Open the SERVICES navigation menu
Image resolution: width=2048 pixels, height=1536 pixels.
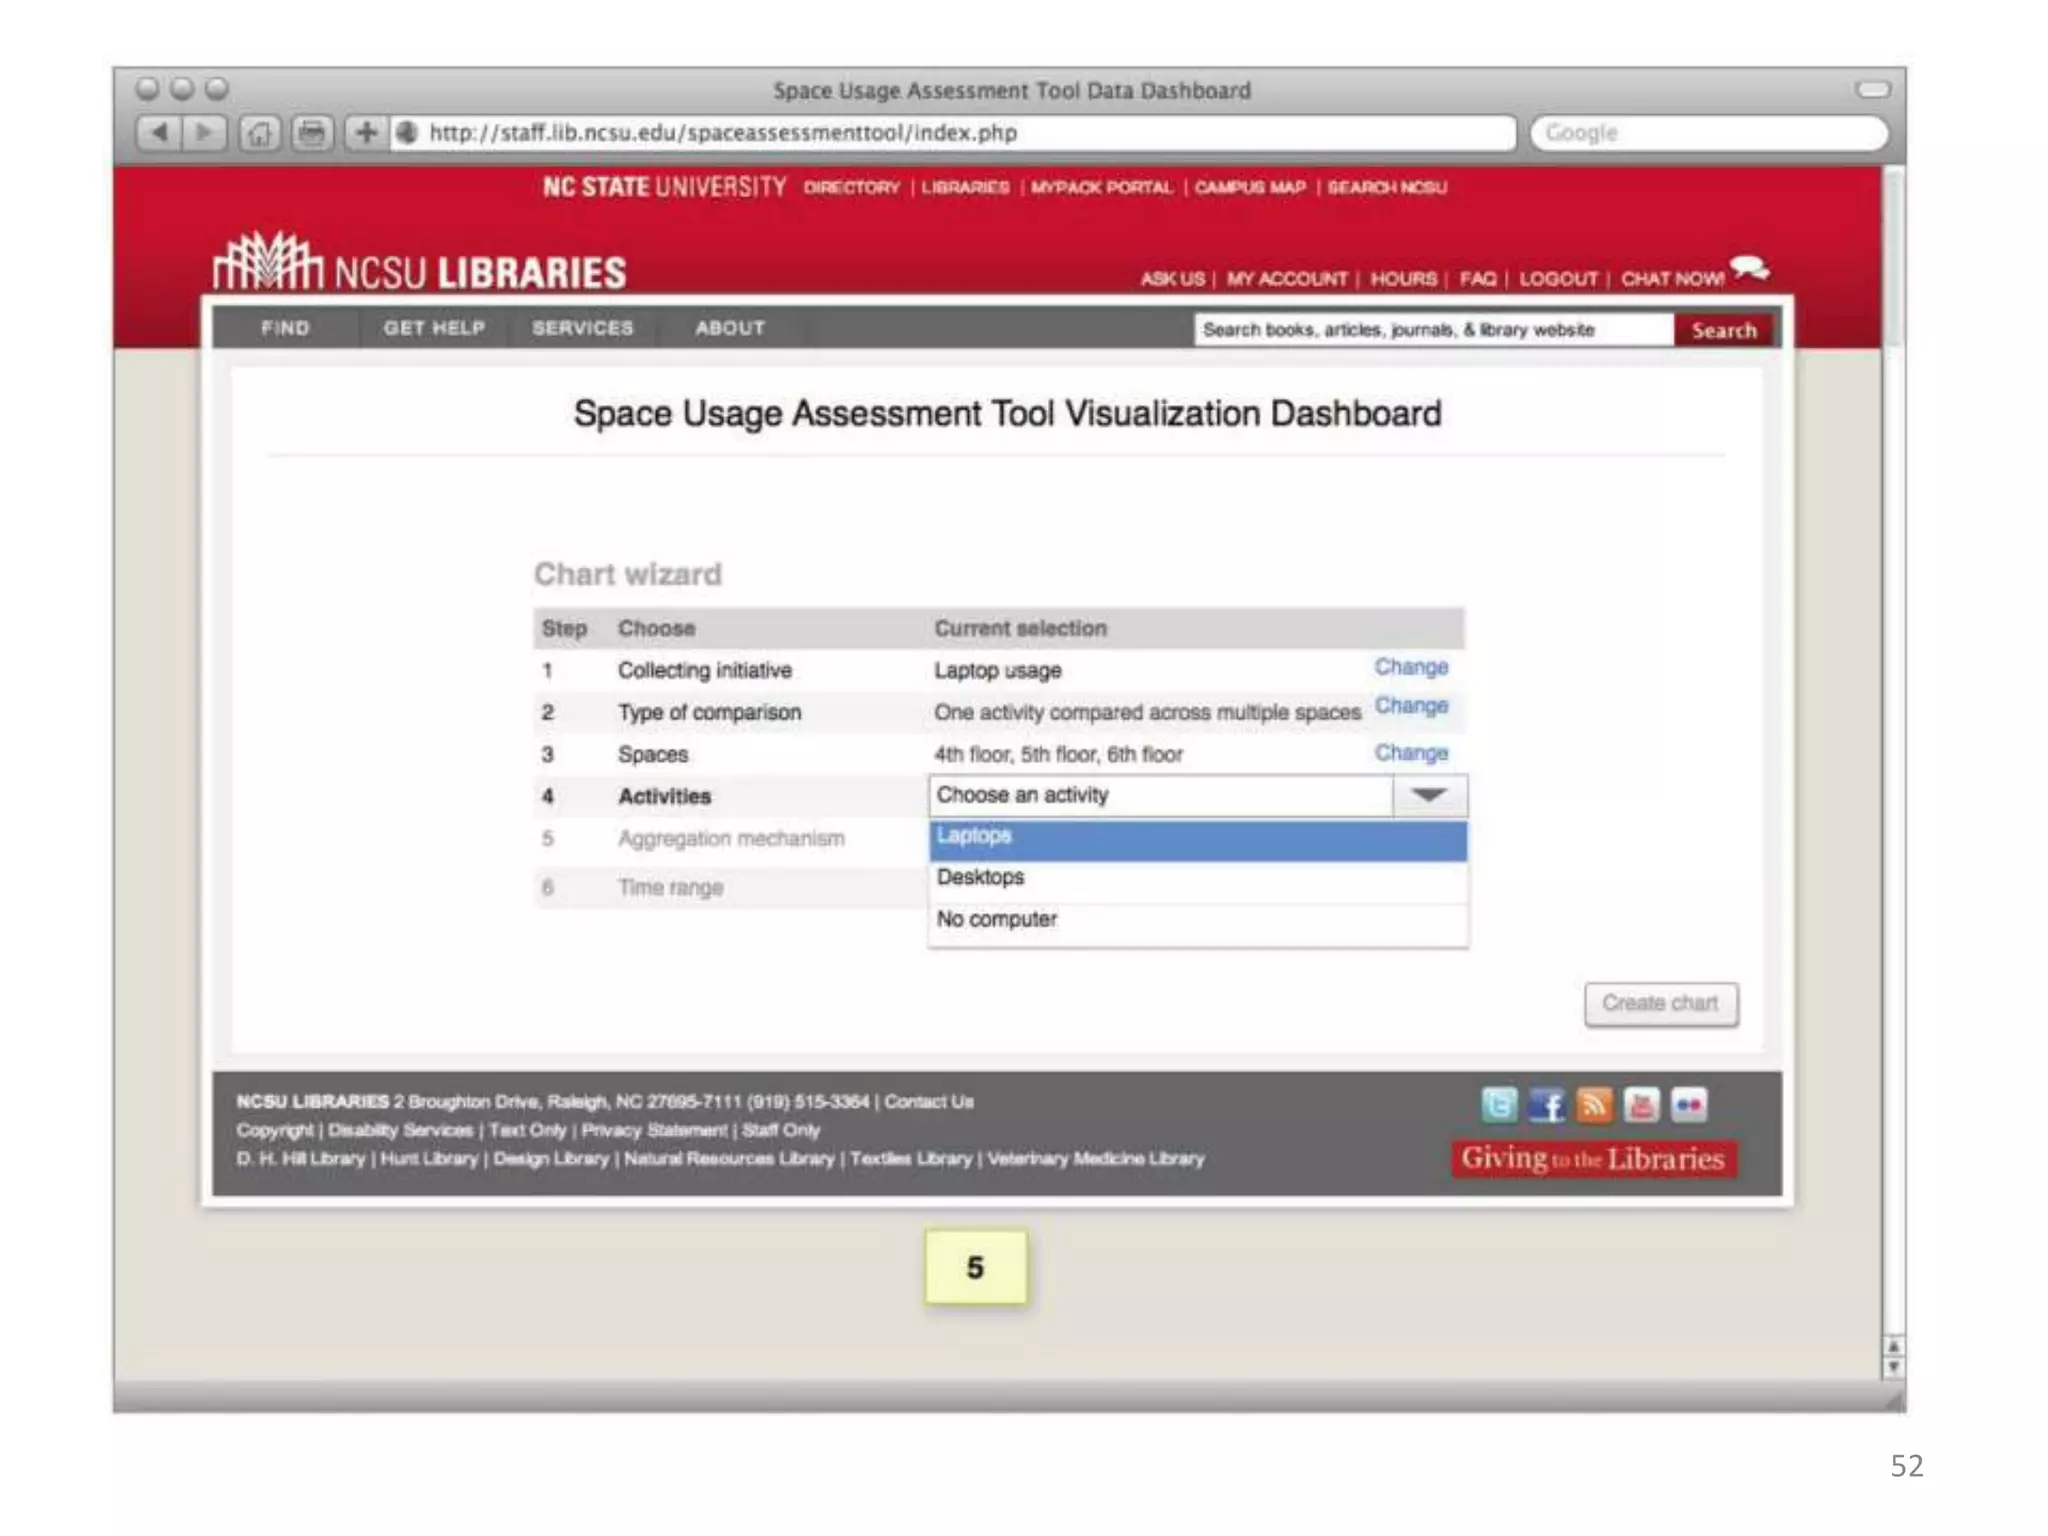pyautogui.click(x=582, y=328)
